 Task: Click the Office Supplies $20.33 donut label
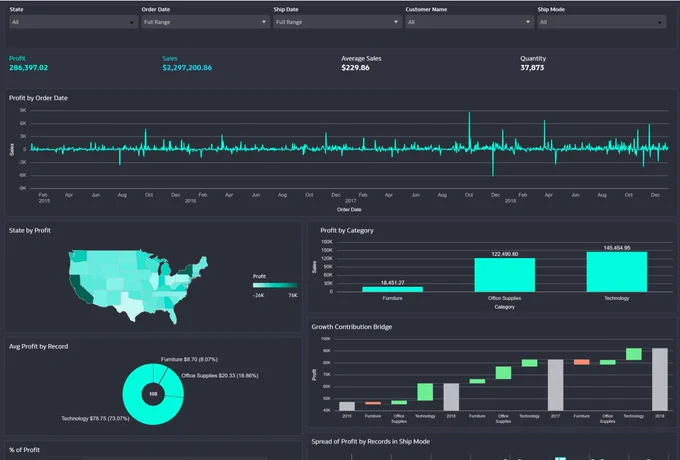coord(220,375)
